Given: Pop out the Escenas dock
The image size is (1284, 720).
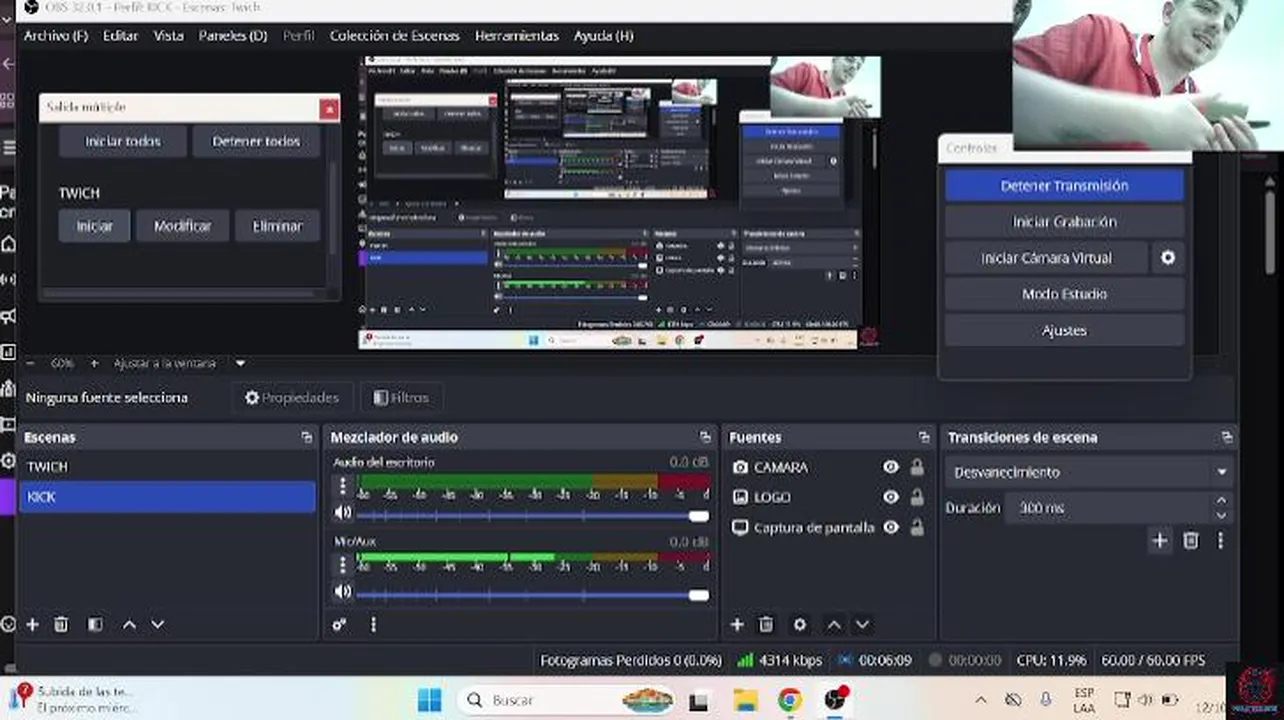Looking at the screenshot, I should coord(306,437).
